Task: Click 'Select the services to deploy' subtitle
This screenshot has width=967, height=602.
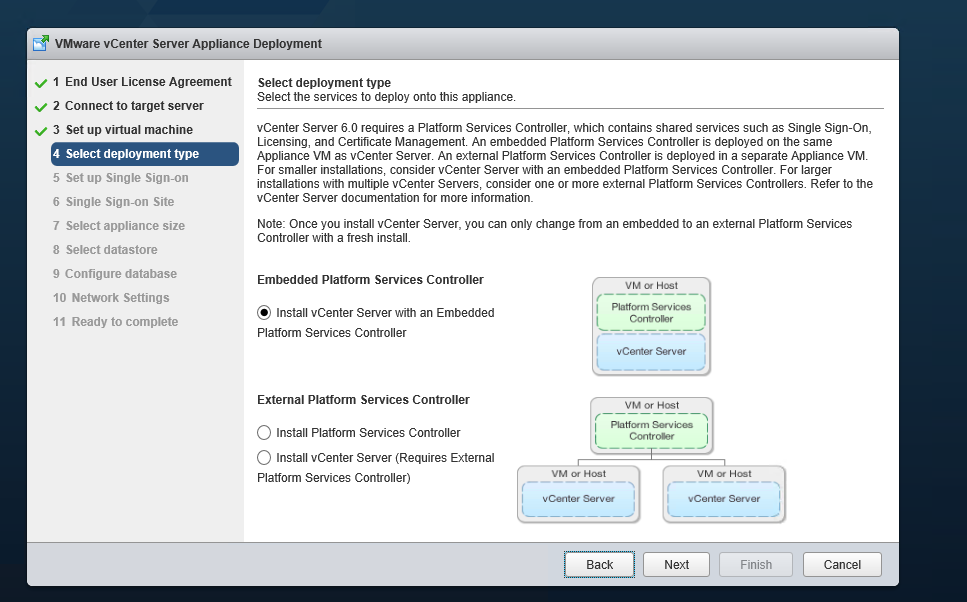Action: pyautogui.click(x=386, y=97)
